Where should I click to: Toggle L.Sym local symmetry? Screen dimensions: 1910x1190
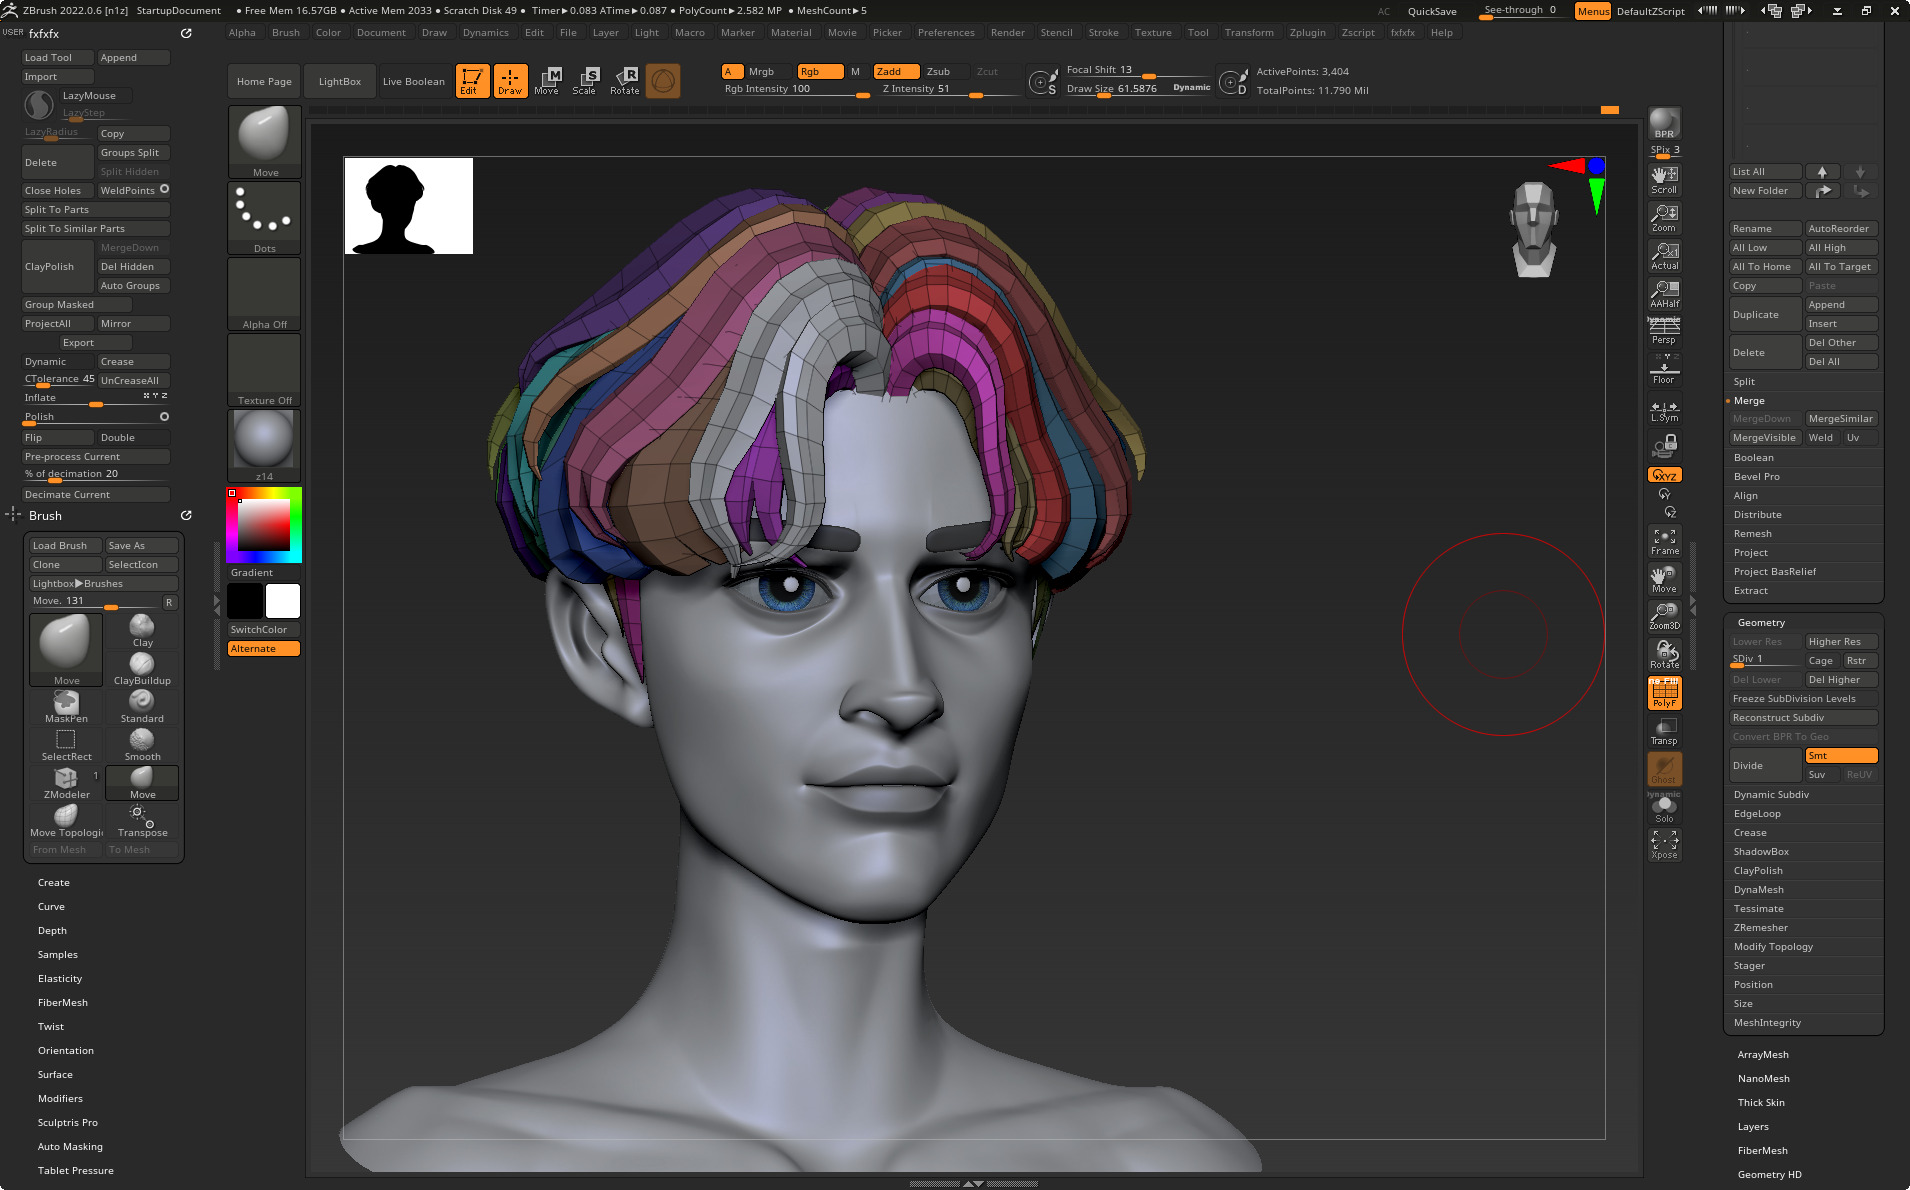[1664, 411]
